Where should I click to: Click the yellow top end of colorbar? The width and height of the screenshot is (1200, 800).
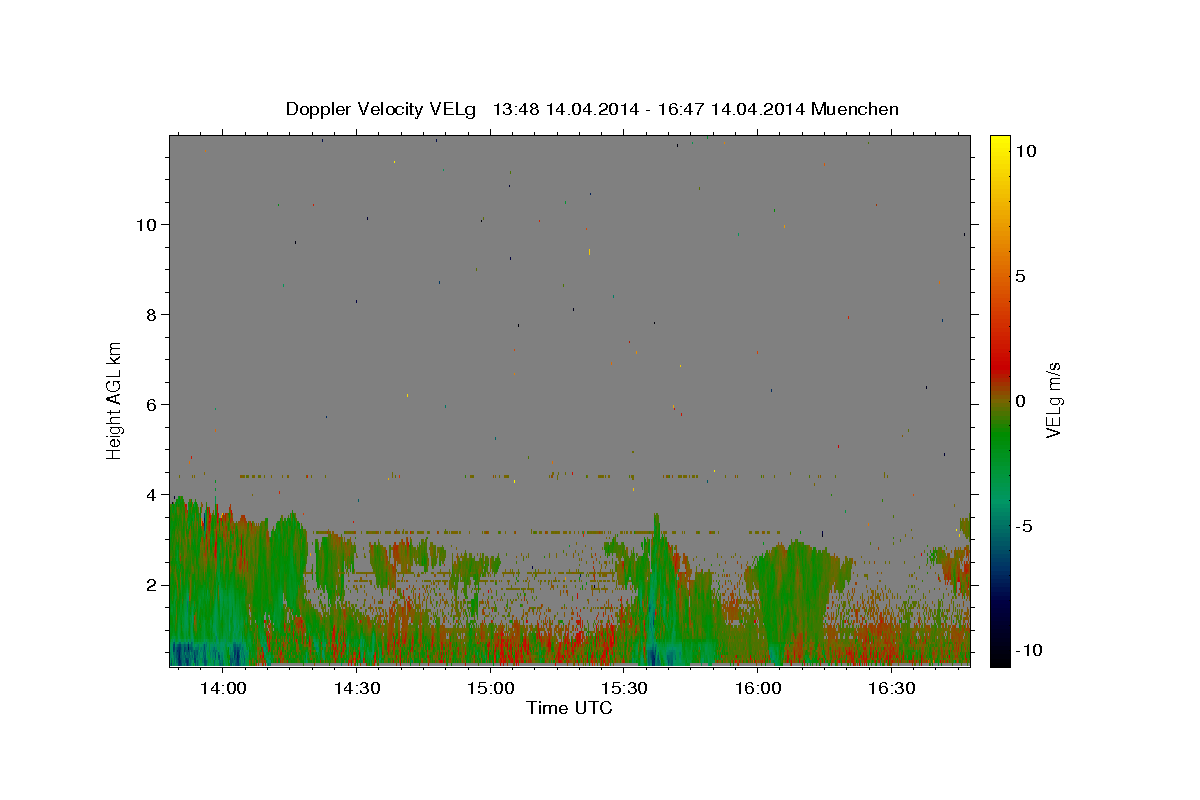pos(1000,142)
